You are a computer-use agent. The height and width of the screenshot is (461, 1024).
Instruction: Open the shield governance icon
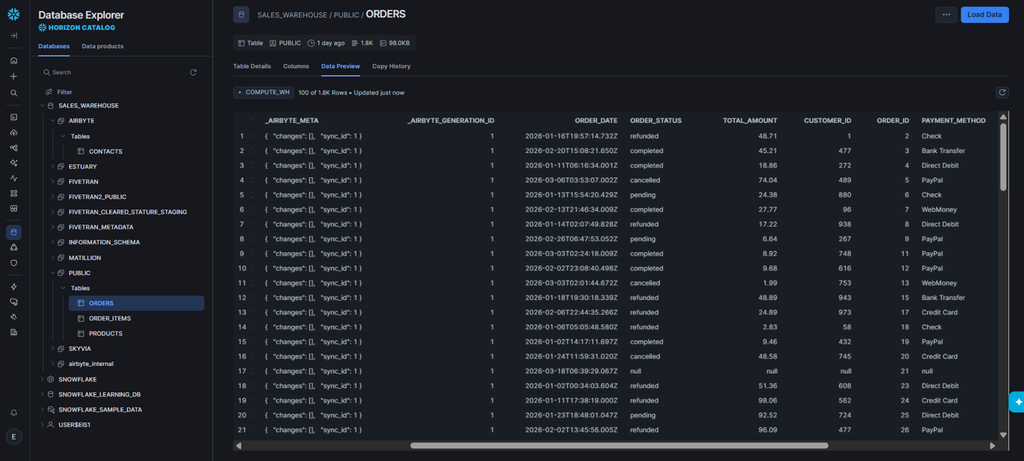tap(14, 262)
